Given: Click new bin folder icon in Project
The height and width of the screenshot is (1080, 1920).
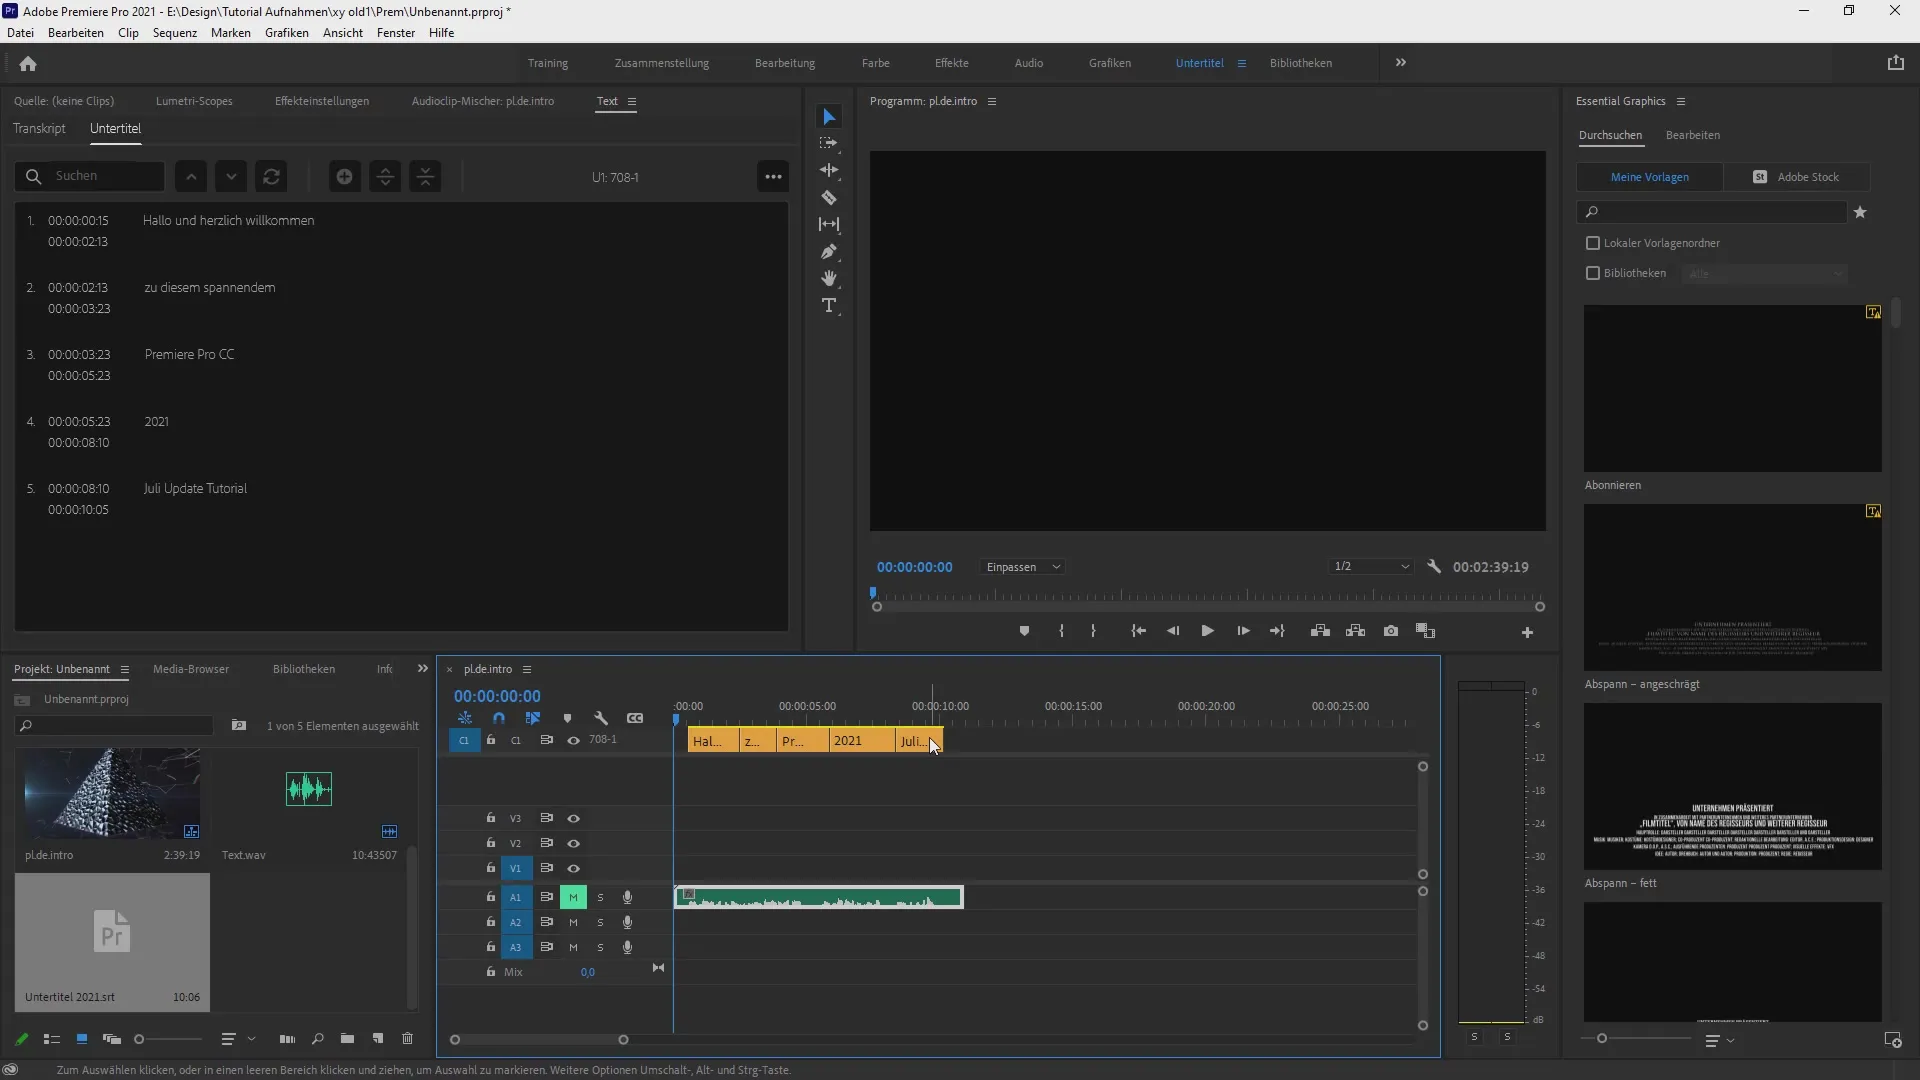Looking at the screenshot, I should point(347,1039).
